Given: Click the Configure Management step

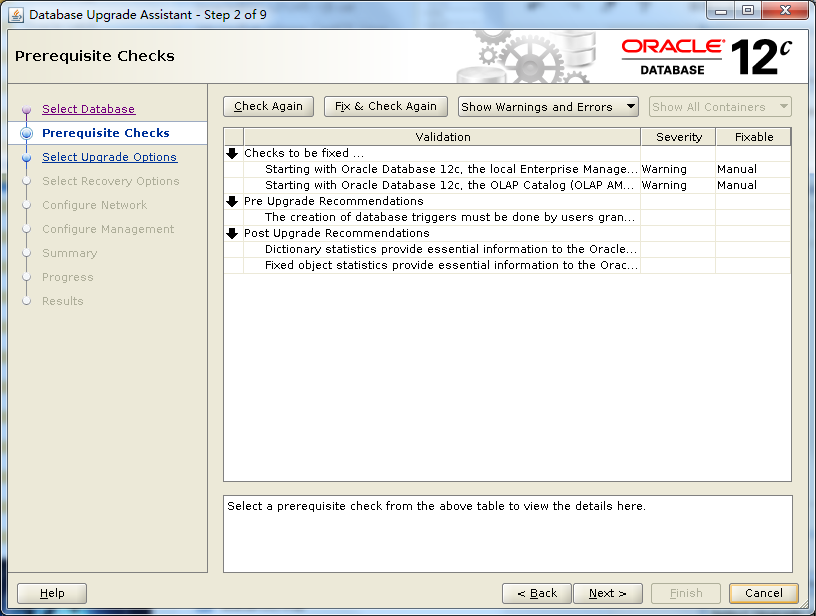Looking at the screenshot, I should pyautogui.click(x=108, y=229).
